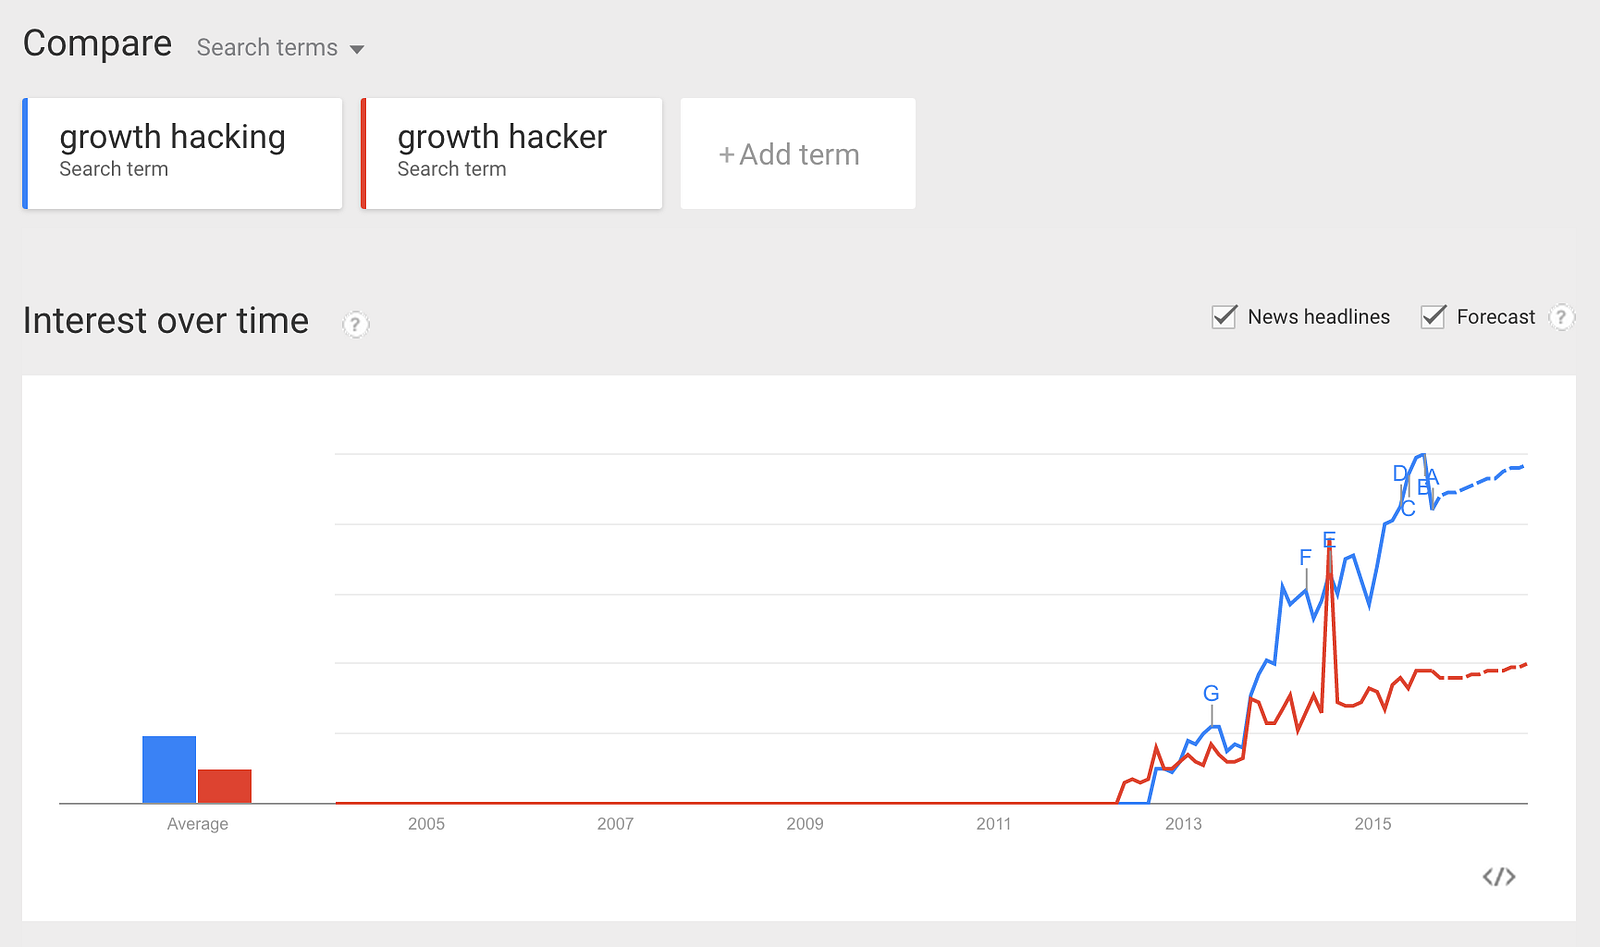Edit the growth hacking search term card
1600x947 pixels.
click(x=182, y=153)
